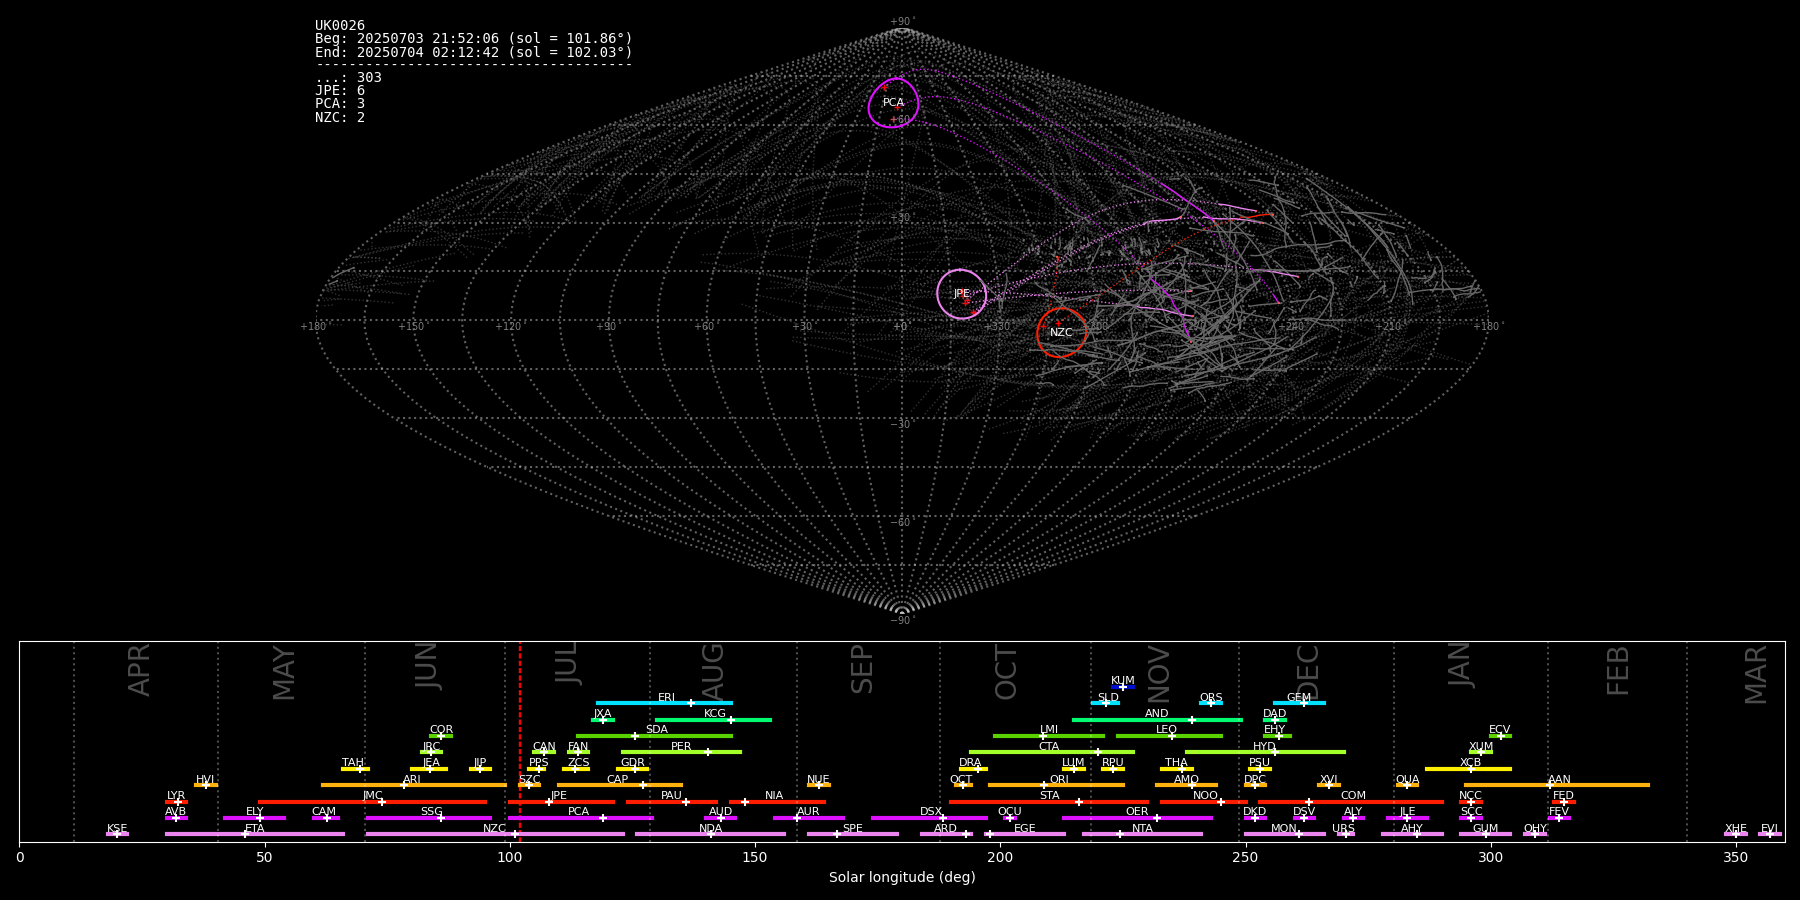Image resolution: width=1800 pixels, height=900 pixels.
Task: Click the ERI shower bar label
Action: 666,698
